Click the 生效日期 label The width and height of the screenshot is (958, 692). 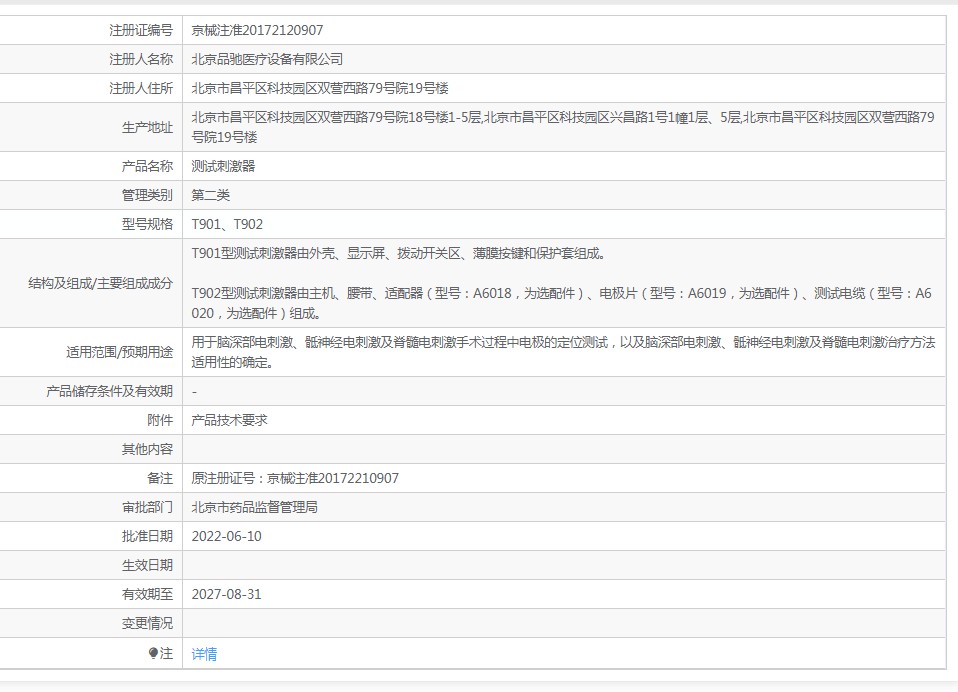[x=147, y=566]
